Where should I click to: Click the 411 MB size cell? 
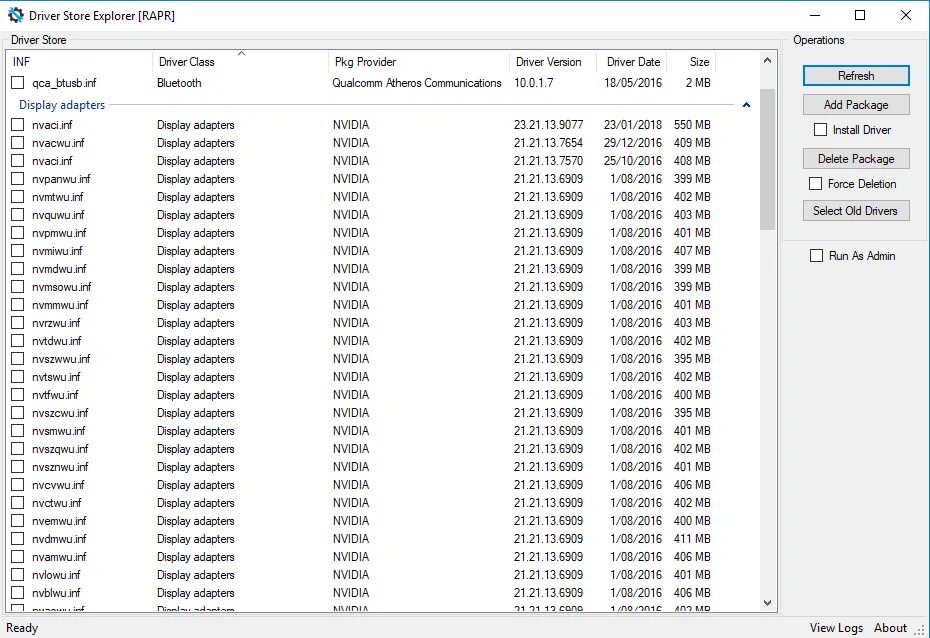coord(692,539)
